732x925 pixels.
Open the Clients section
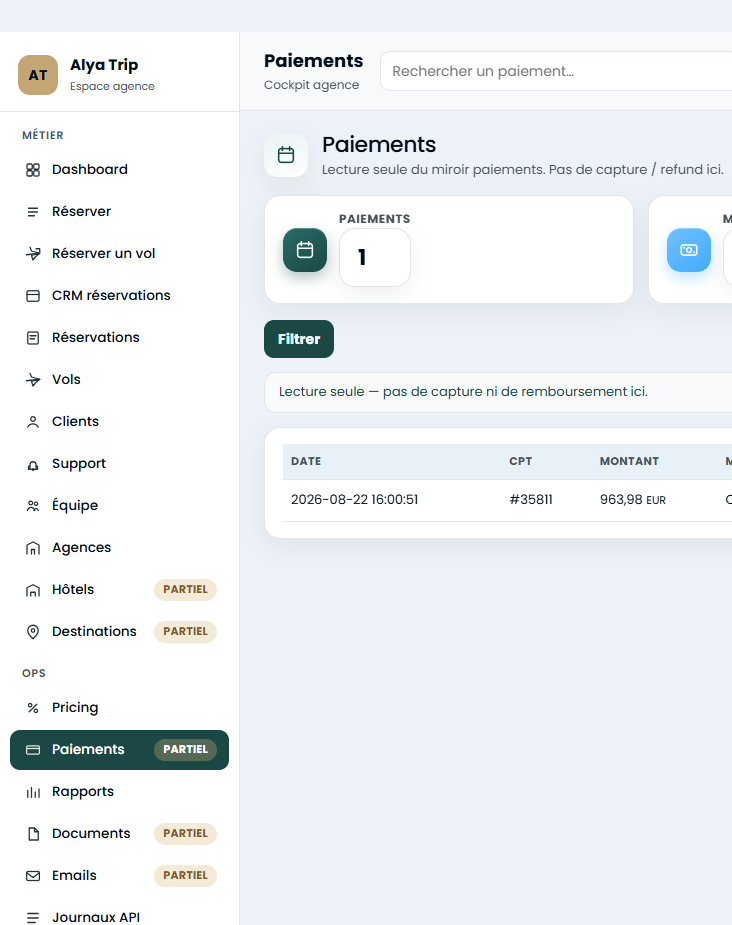119,422
